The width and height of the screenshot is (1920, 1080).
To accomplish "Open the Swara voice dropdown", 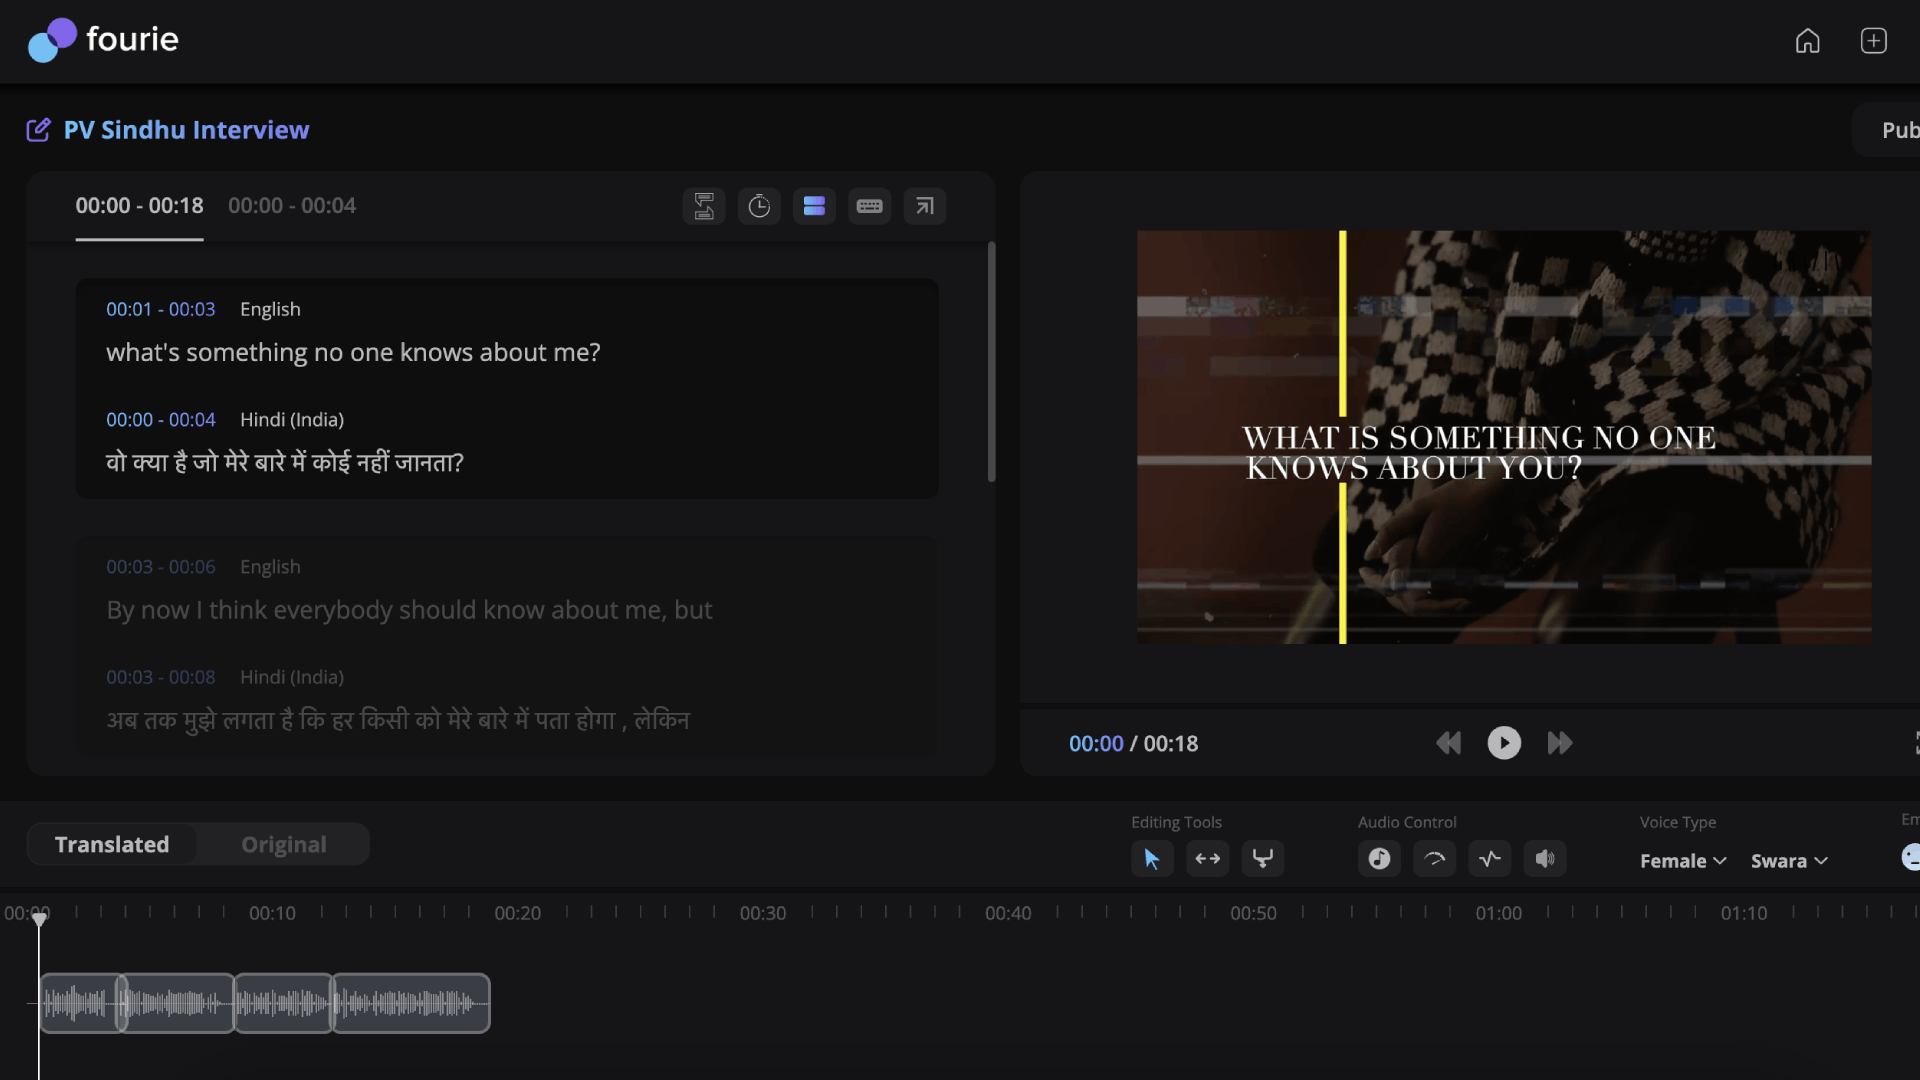I will [x=1788, y=860].
